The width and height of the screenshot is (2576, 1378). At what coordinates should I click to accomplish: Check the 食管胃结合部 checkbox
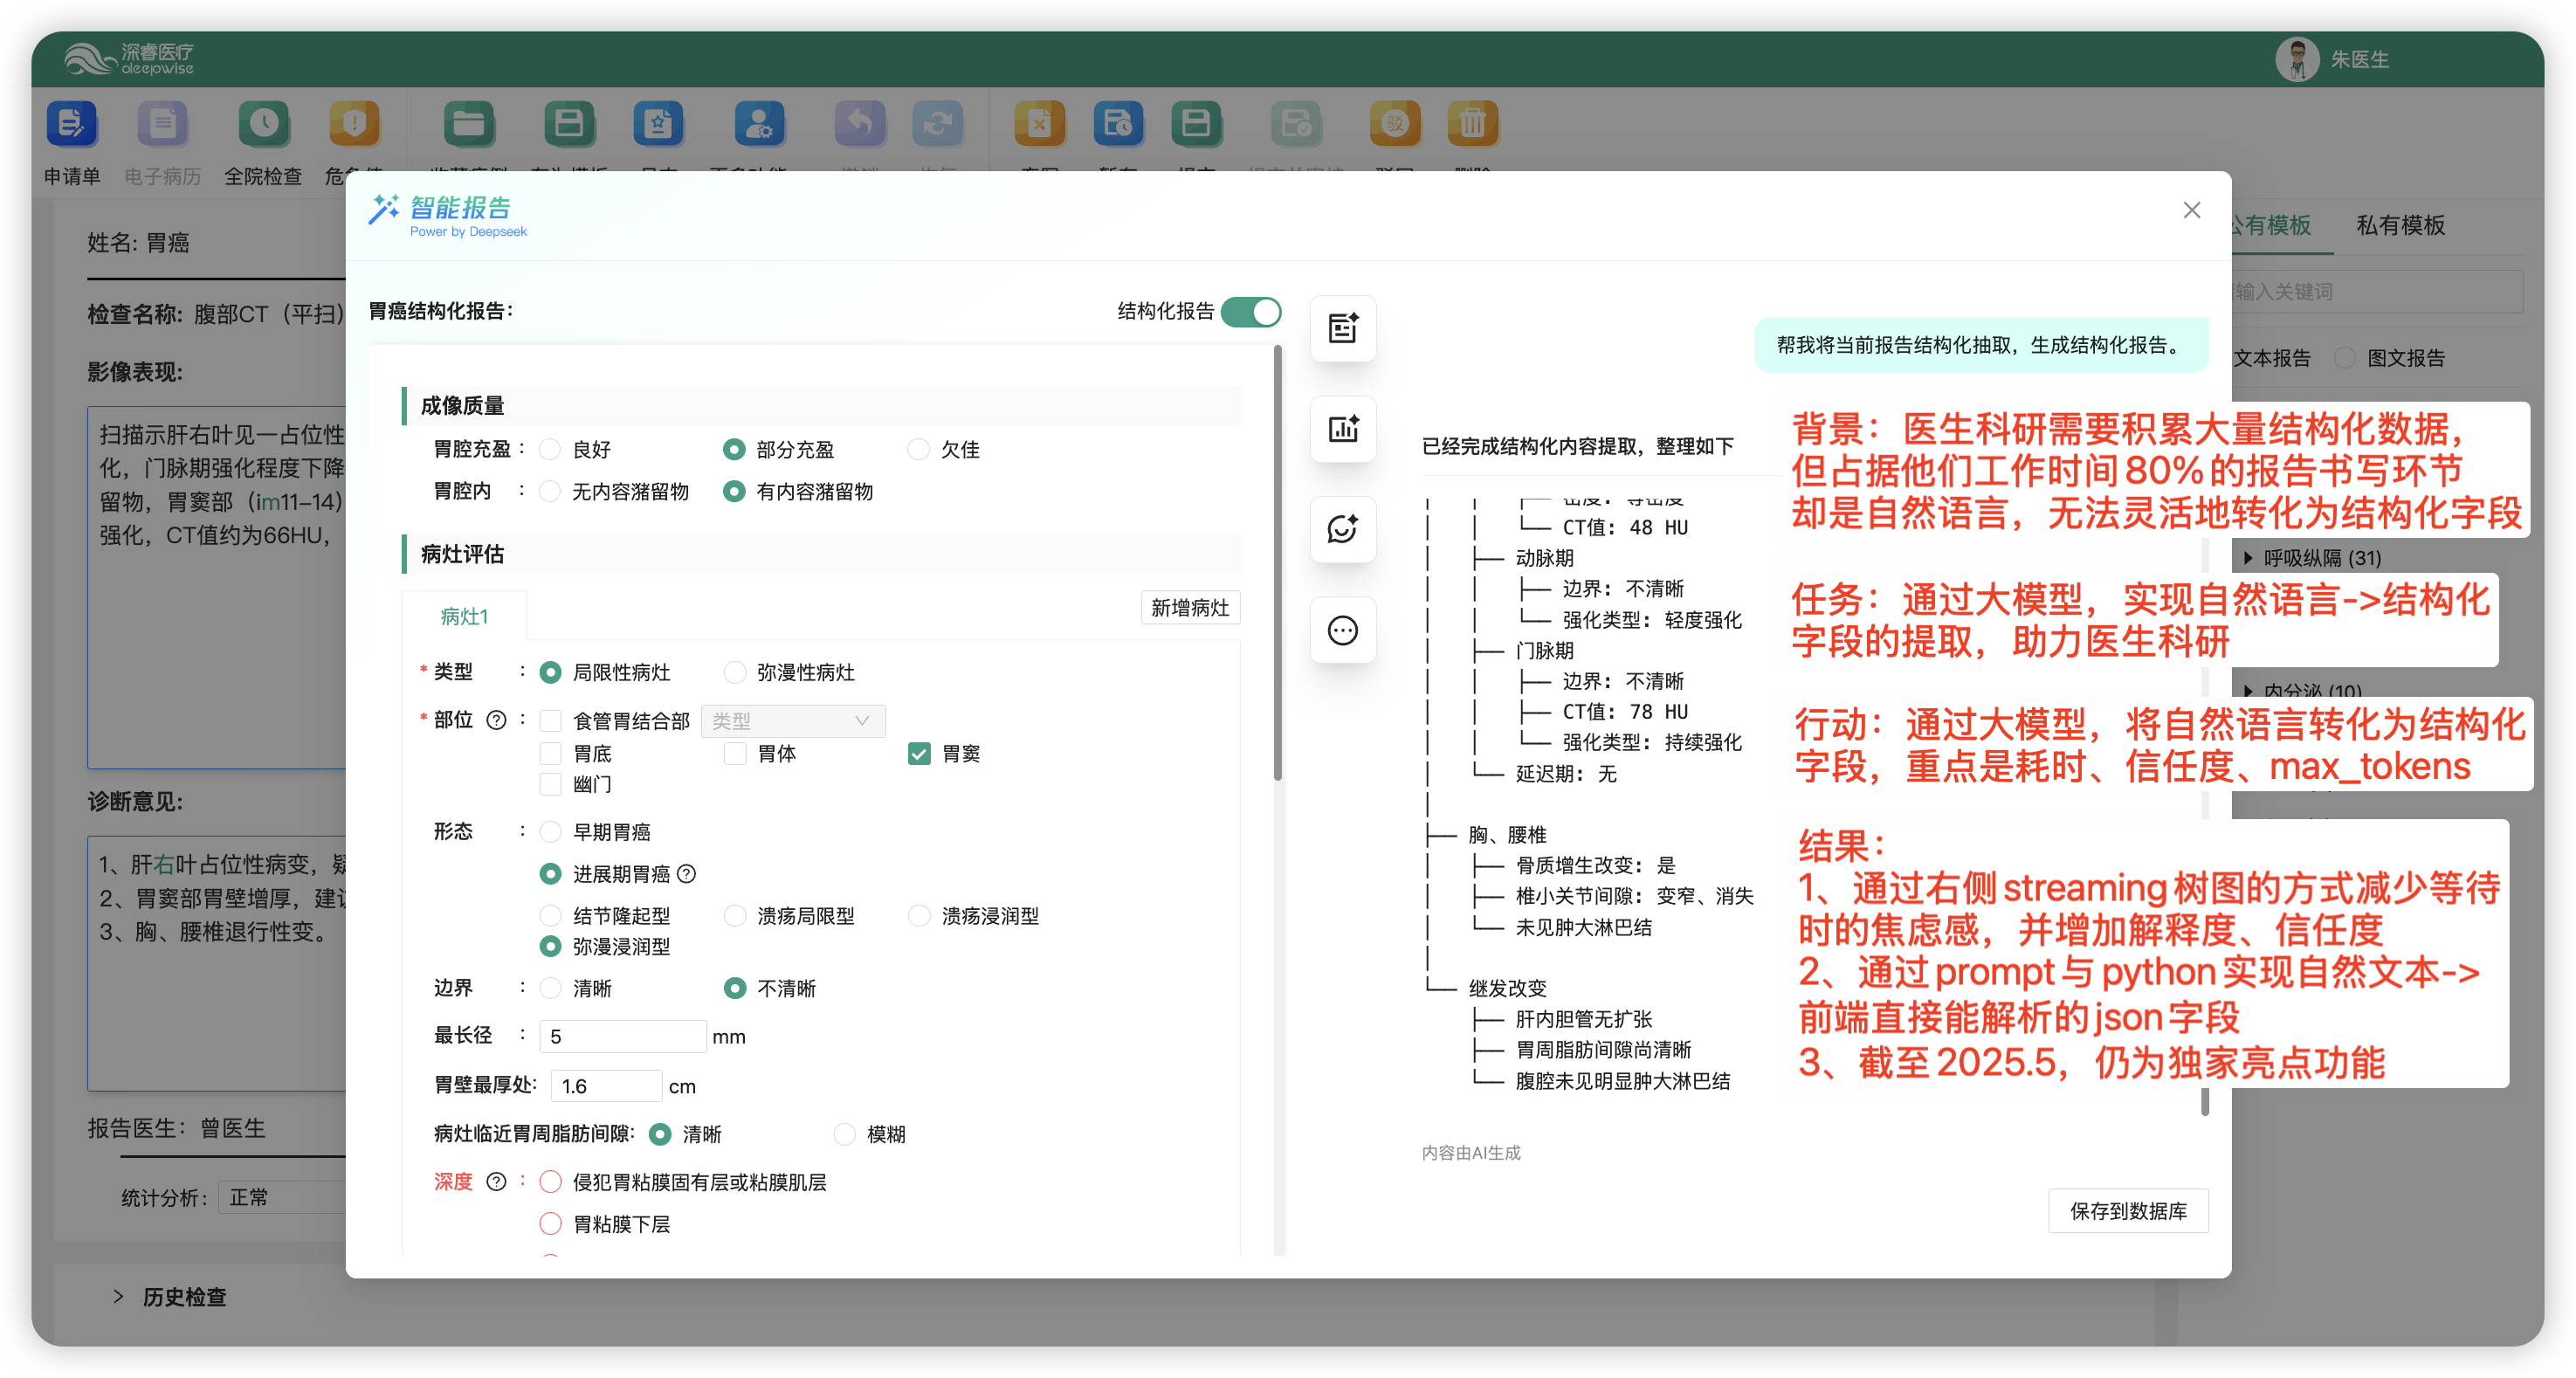550,721
